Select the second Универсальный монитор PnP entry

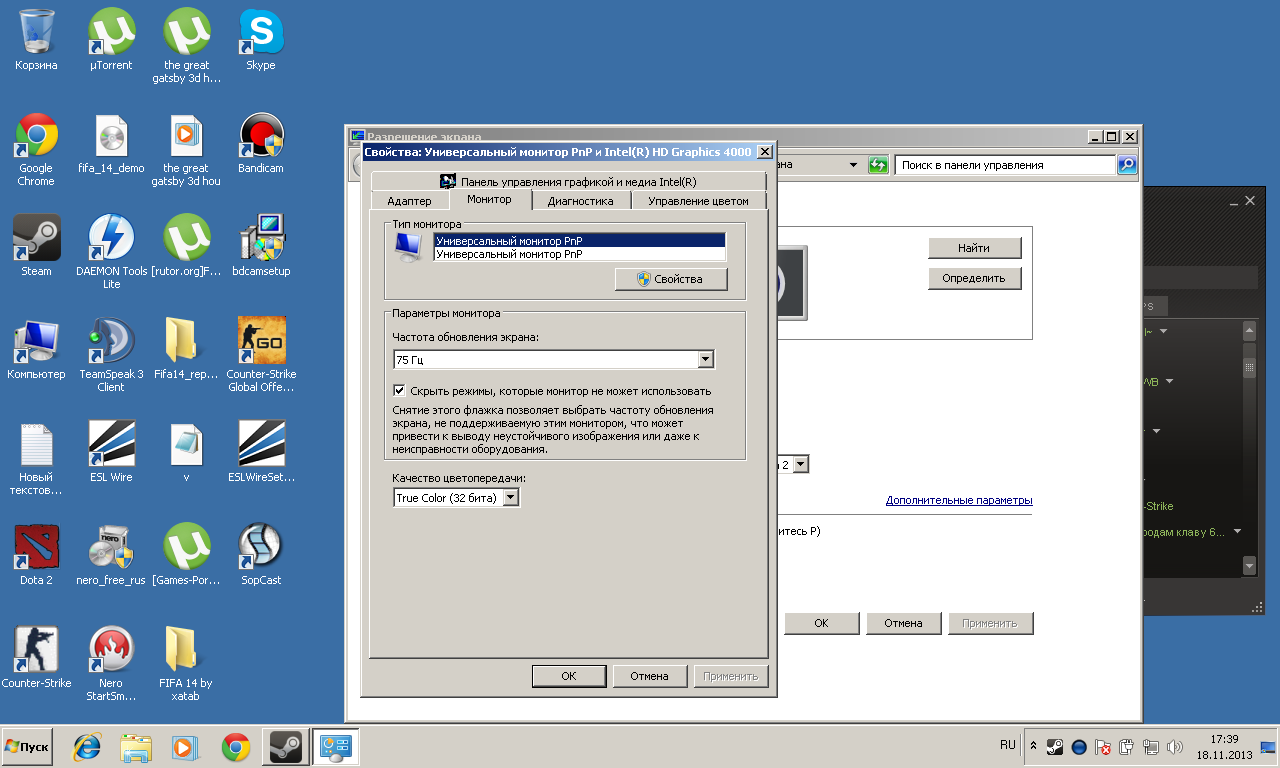[x=580, y=254]
